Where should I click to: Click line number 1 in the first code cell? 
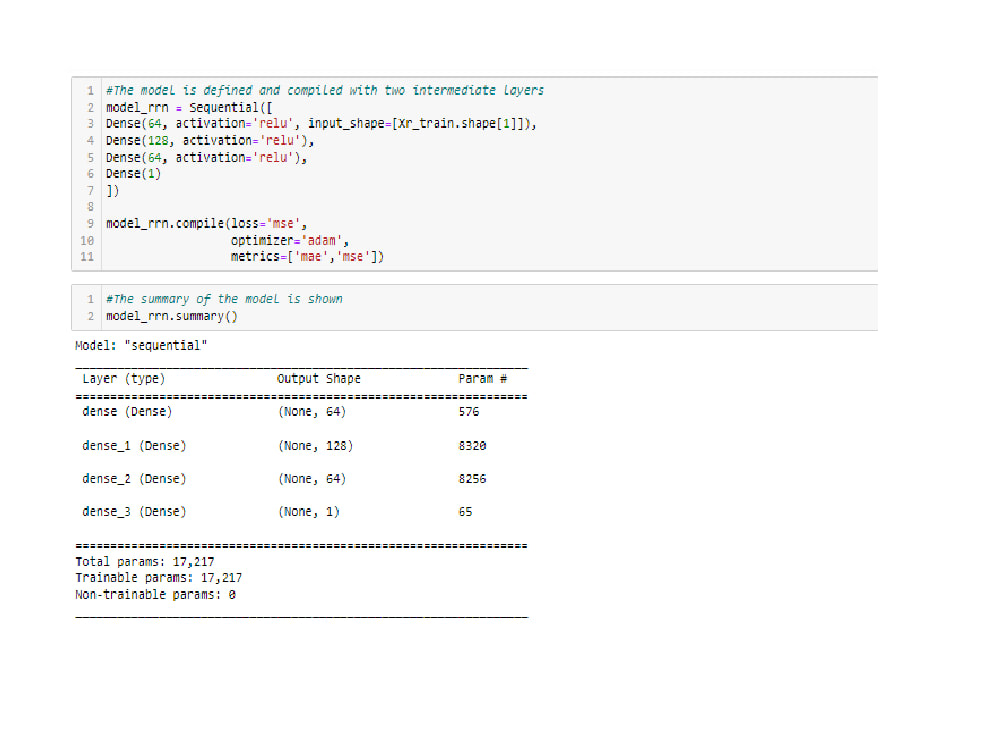click(x=90, y=90)
